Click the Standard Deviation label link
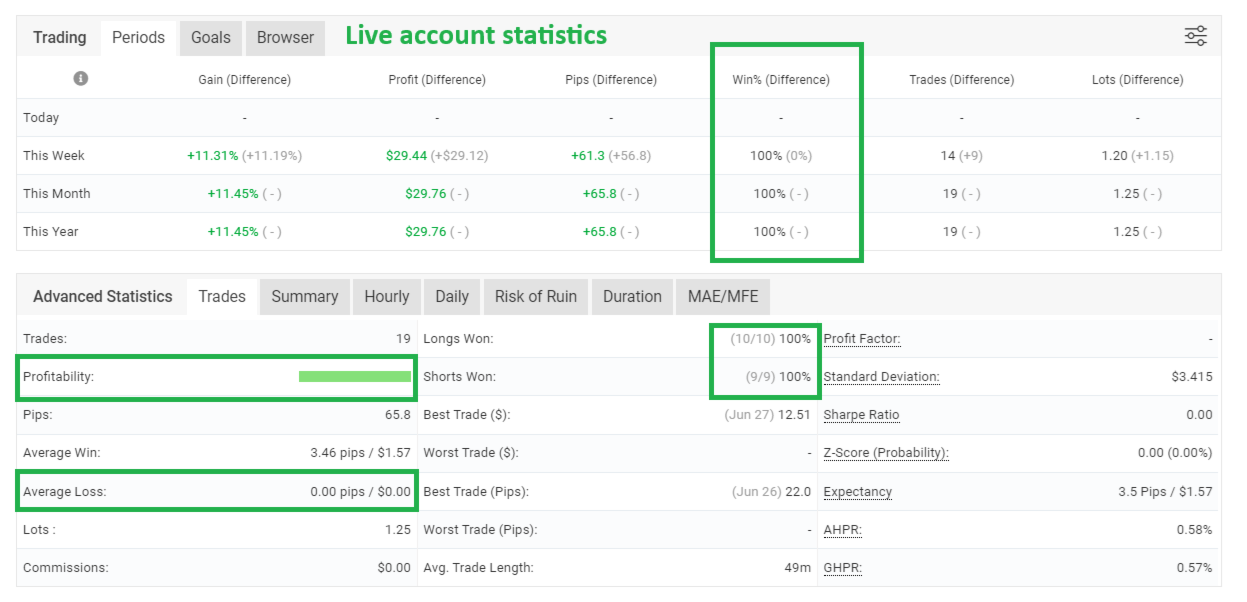The height and width of the screenshot is (602, 1247). pos(882,377)
